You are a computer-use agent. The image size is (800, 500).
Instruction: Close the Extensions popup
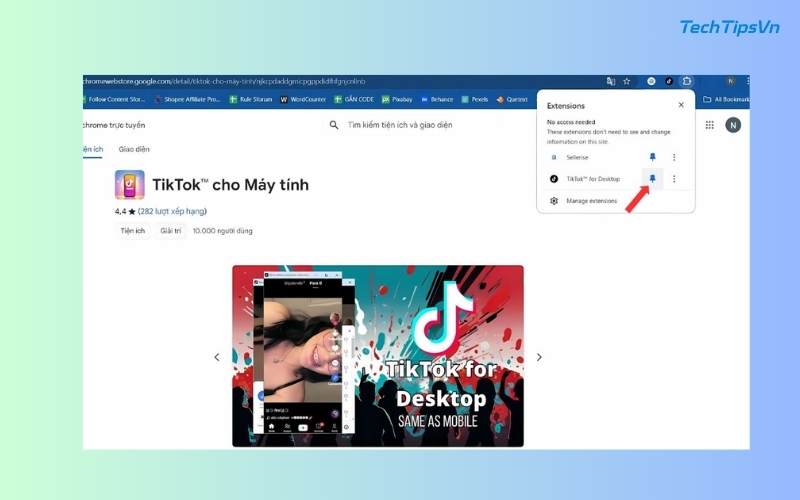(681, 105)
